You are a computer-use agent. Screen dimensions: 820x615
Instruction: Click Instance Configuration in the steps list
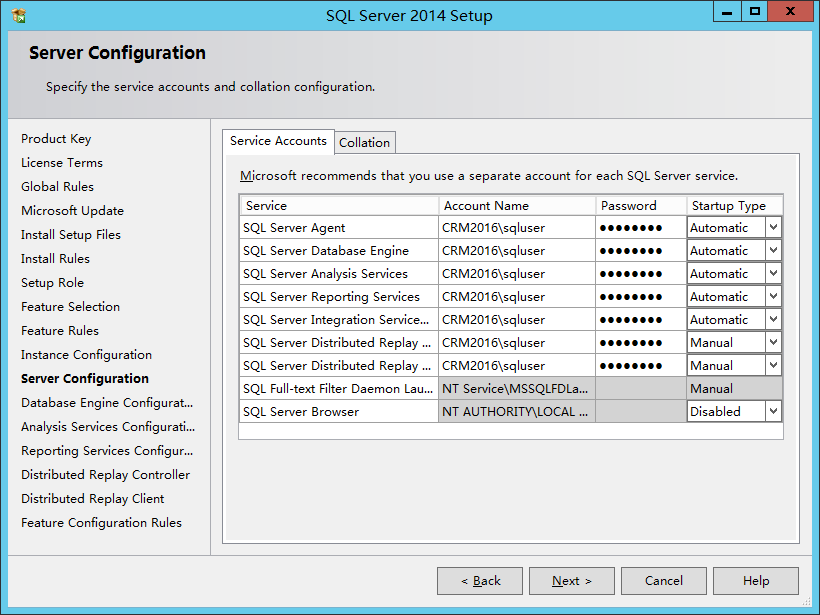point(86,355)
